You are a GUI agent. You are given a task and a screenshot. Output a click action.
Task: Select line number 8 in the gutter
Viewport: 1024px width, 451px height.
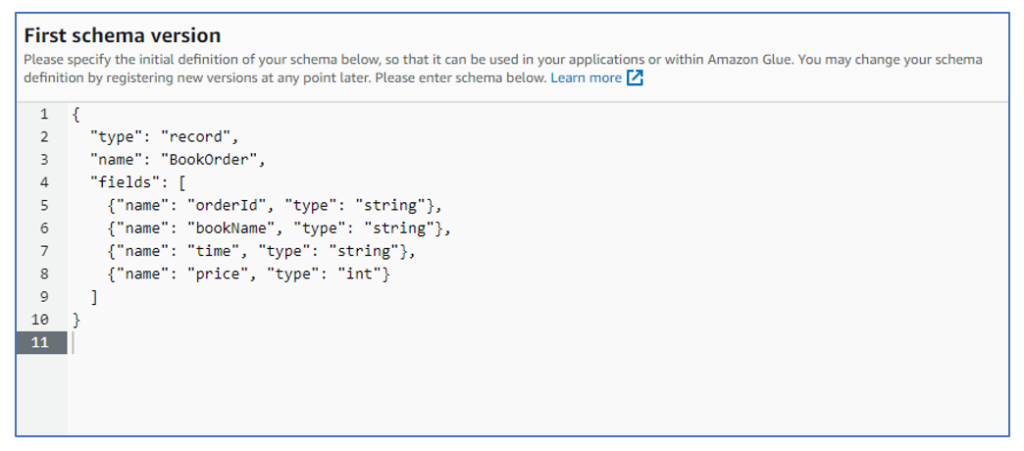44,274
